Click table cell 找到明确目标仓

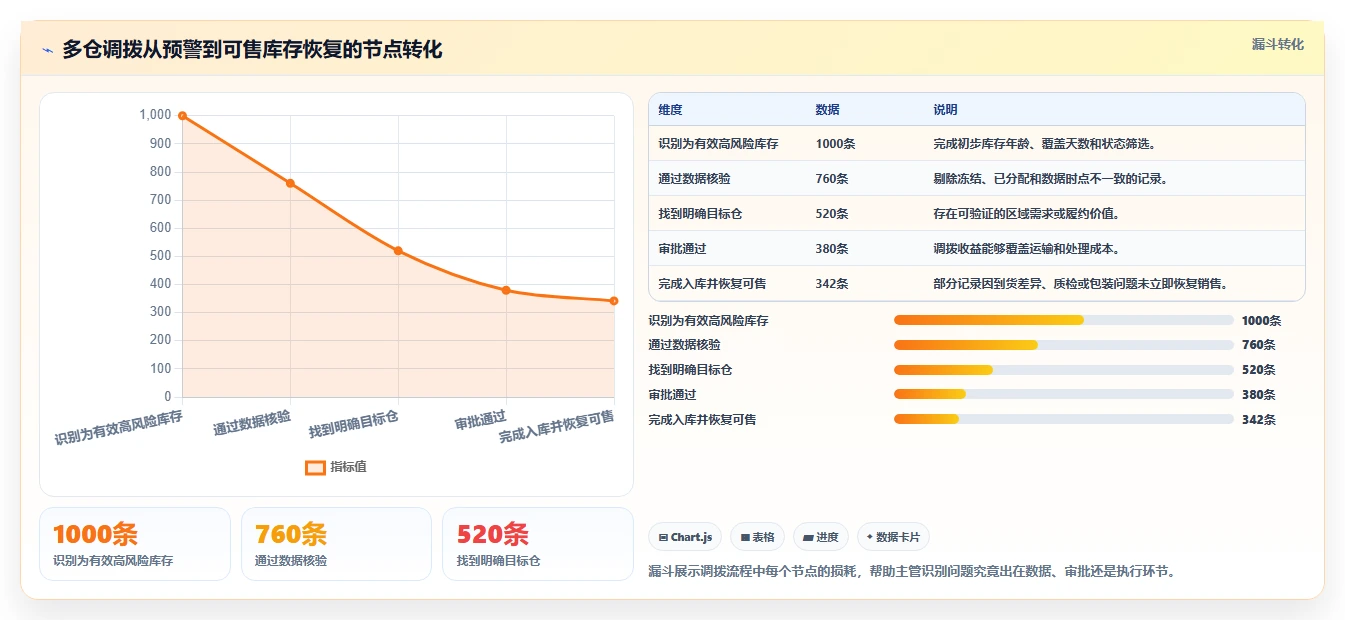click(x=700, y=214)
